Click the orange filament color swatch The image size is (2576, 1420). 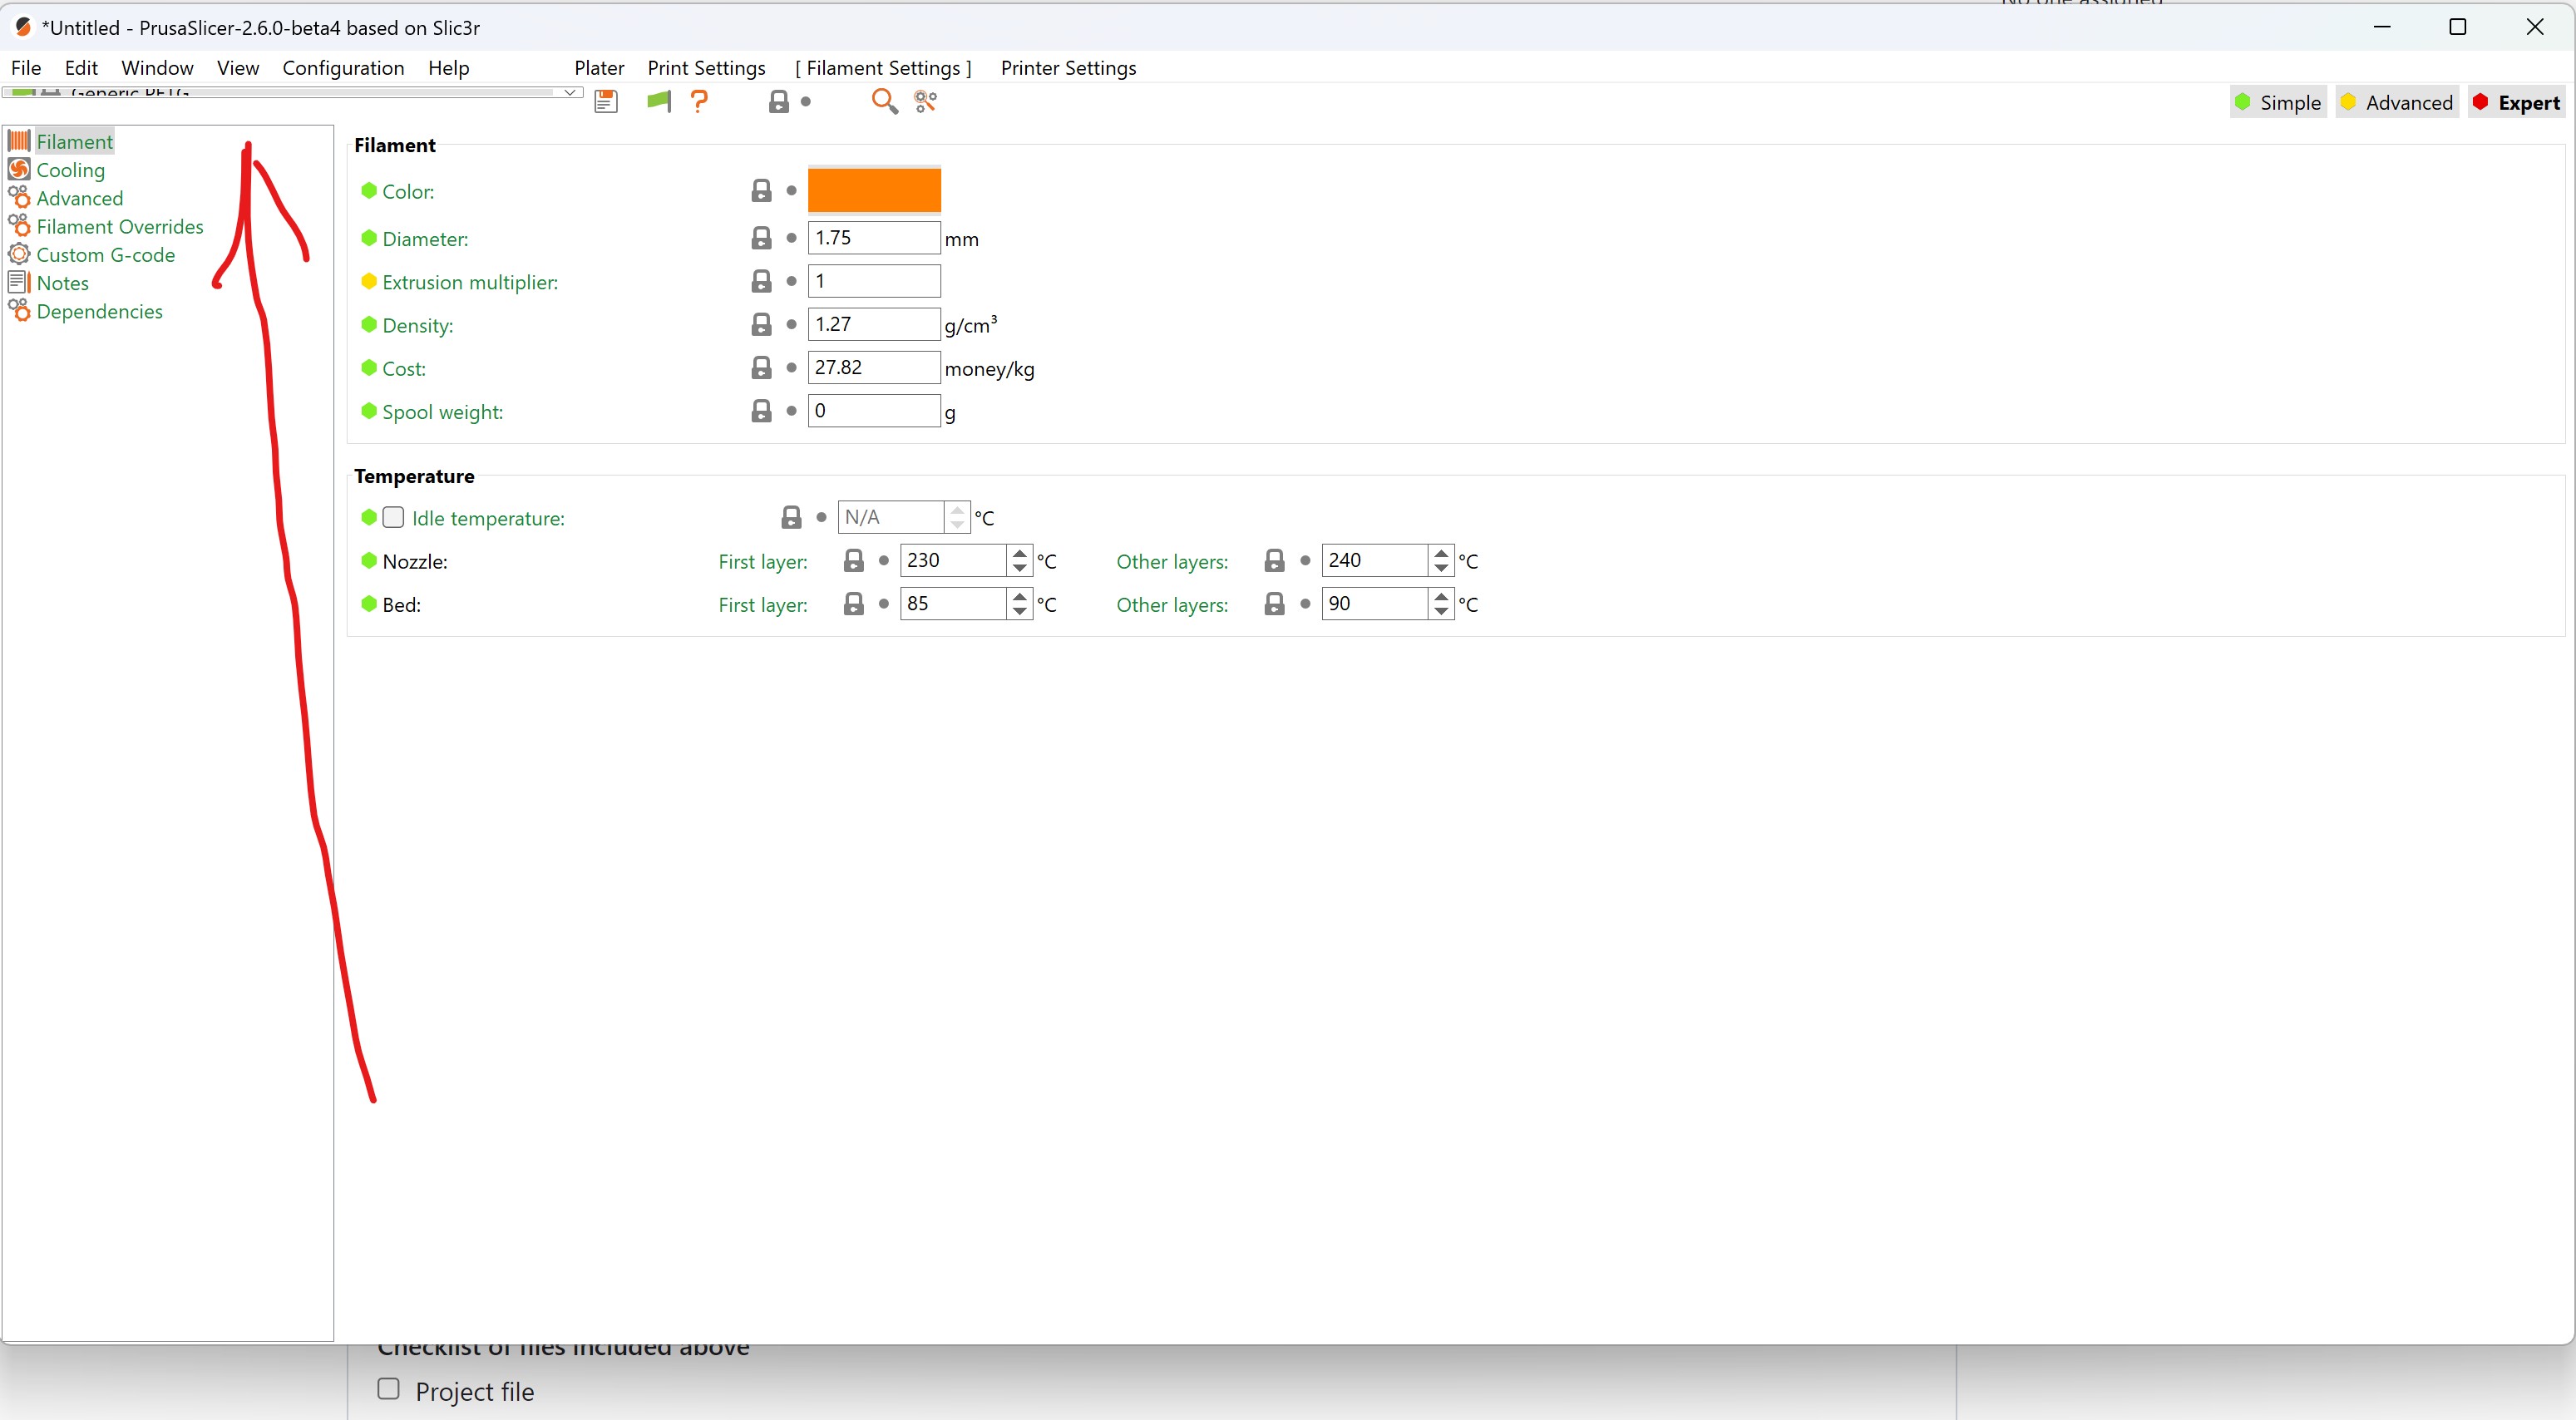coord(874,190)
